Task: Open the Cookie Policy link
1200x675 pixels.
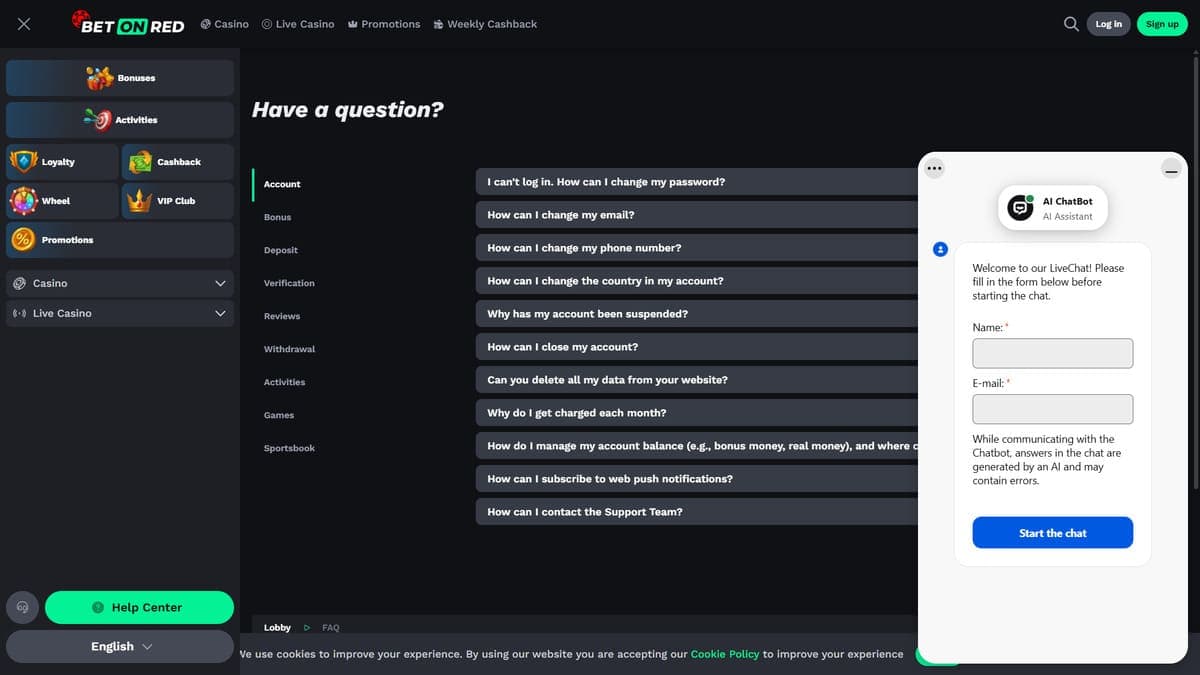Action: pyautogui.click(x=725, y=654)
